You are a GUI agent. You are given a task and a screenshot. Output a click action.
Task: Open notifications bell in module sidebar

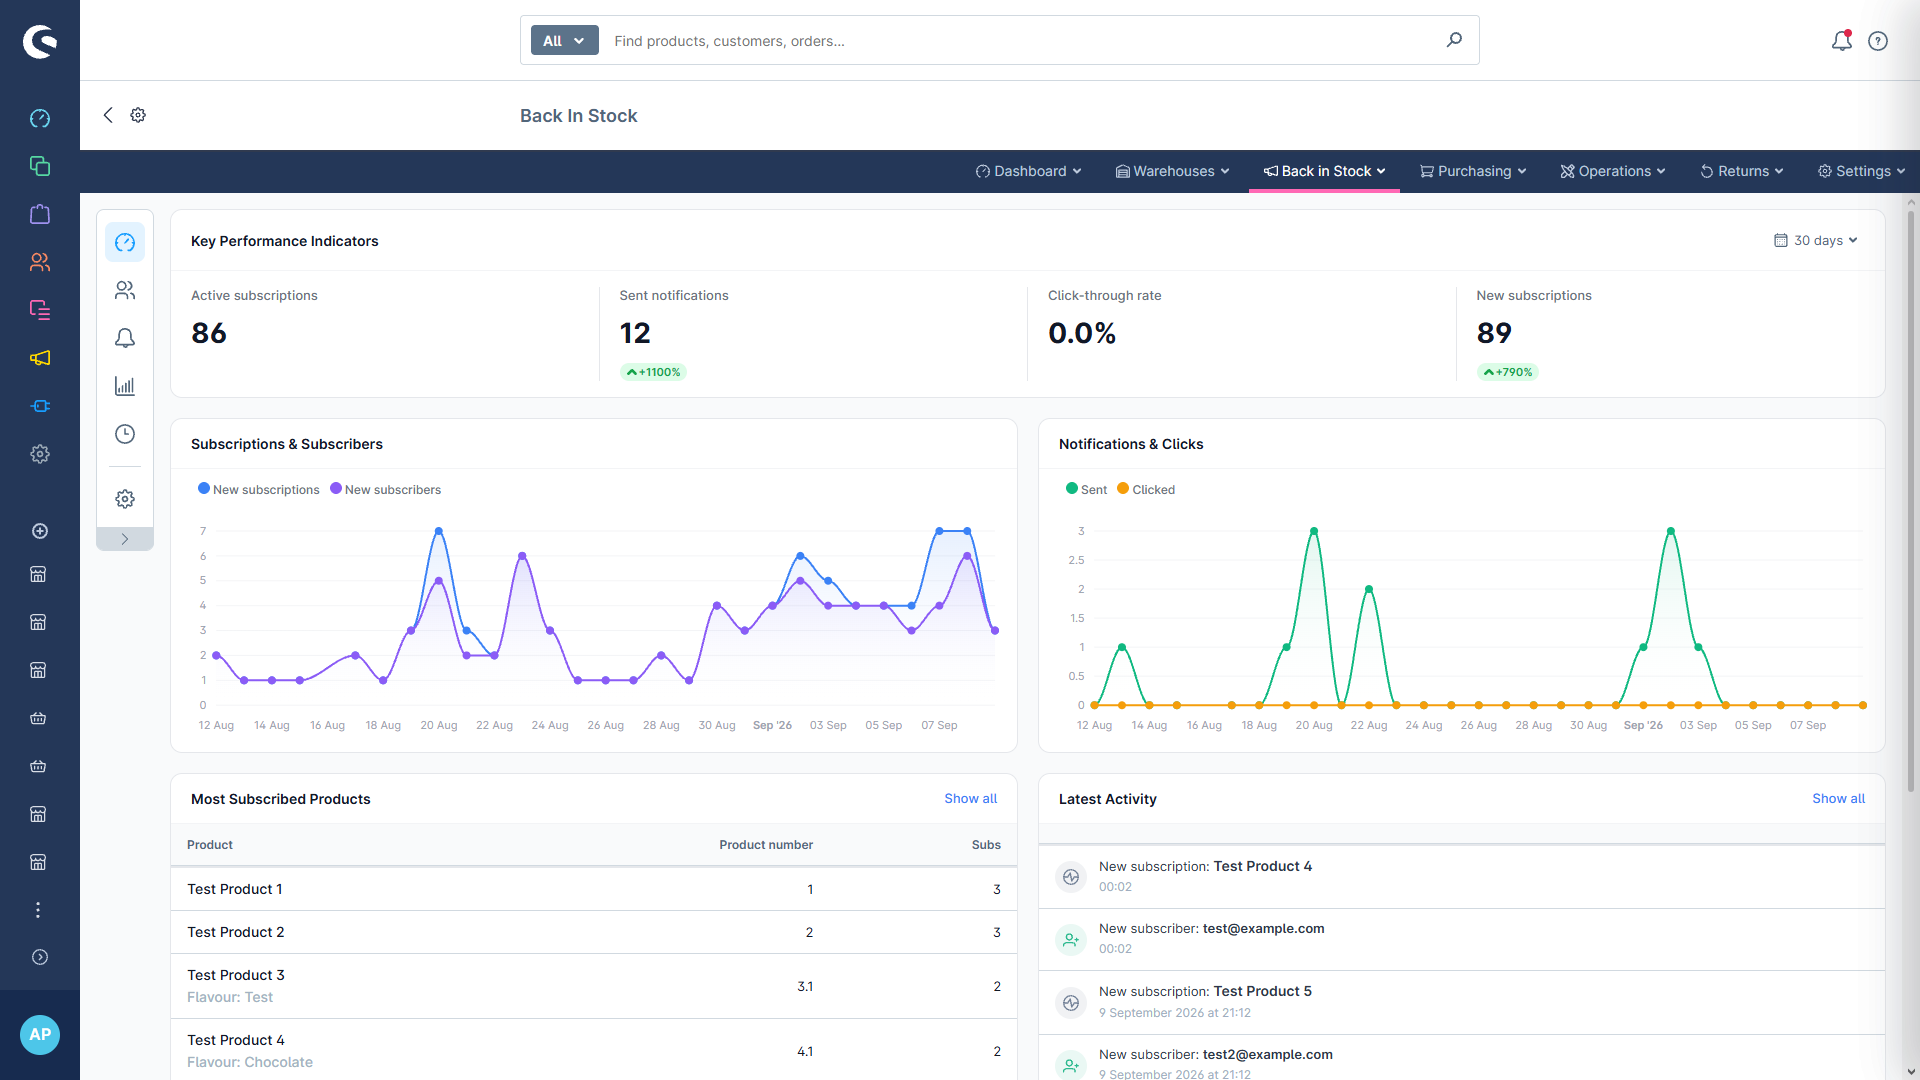[125, 338]
